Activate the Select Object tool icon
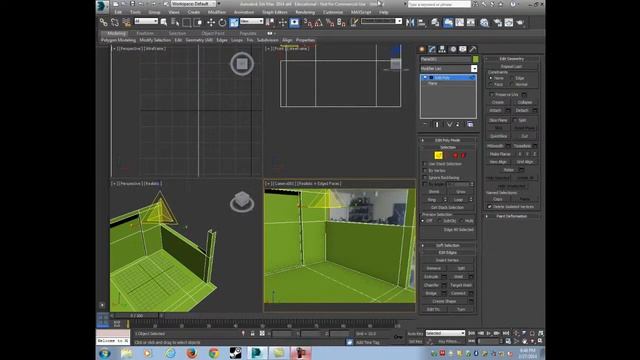This screenshot has width=640, height=360. coord(164,22)
